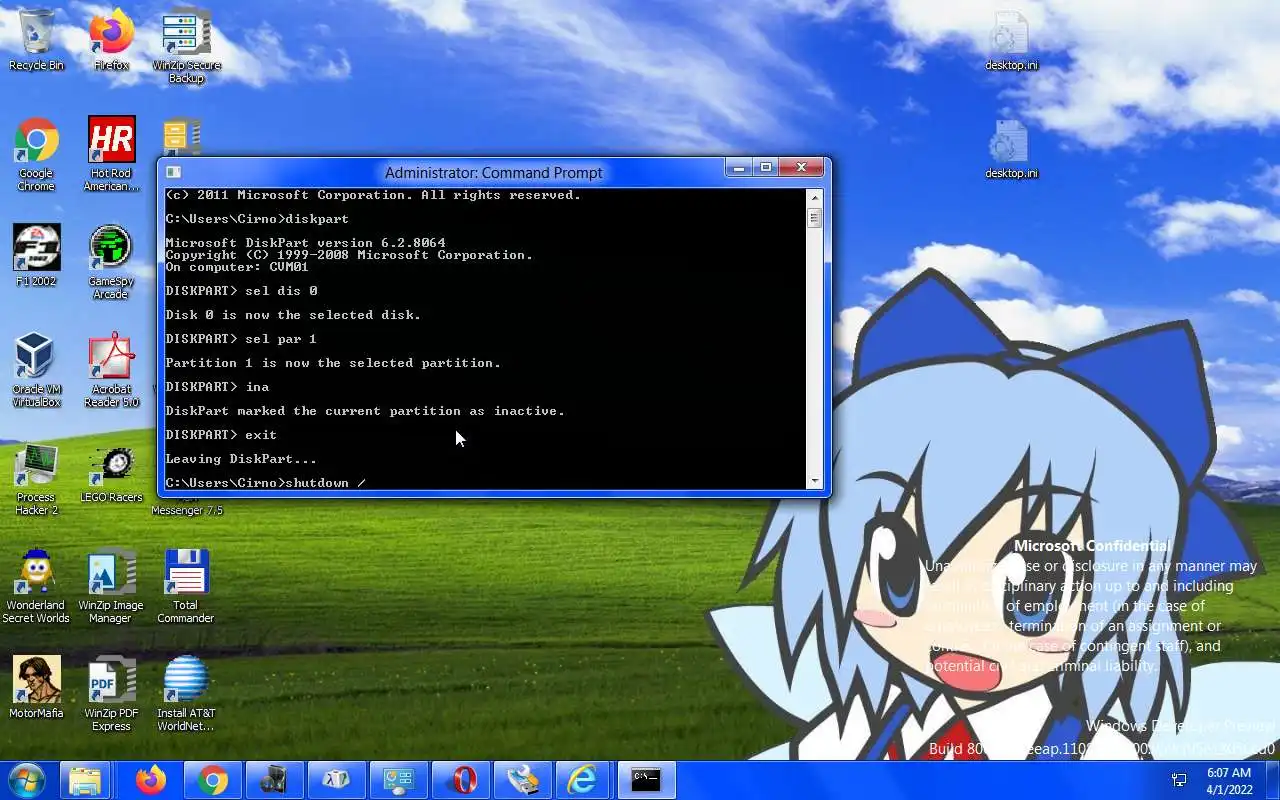Open LEGO Racers desktop shortcut

pos(111,472)
